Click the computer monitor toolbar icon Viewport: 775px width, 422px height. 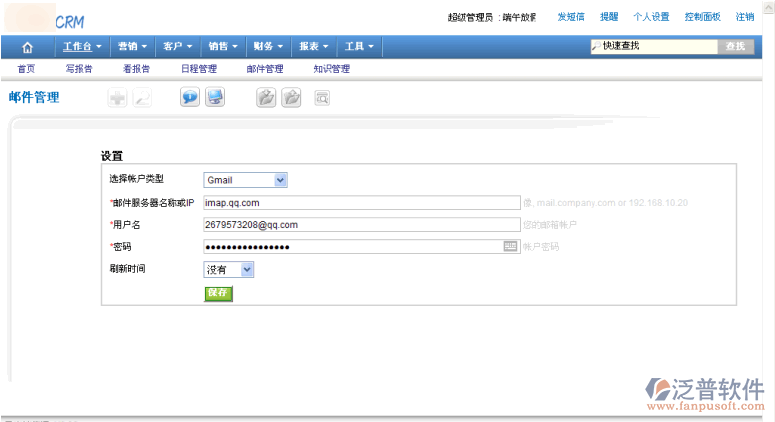point(215,98)
